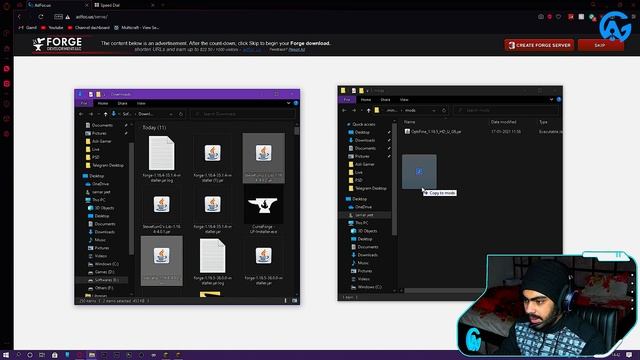Click the red SKIP button
Viewport: 640px width, 360px height.
coord(600,45)
